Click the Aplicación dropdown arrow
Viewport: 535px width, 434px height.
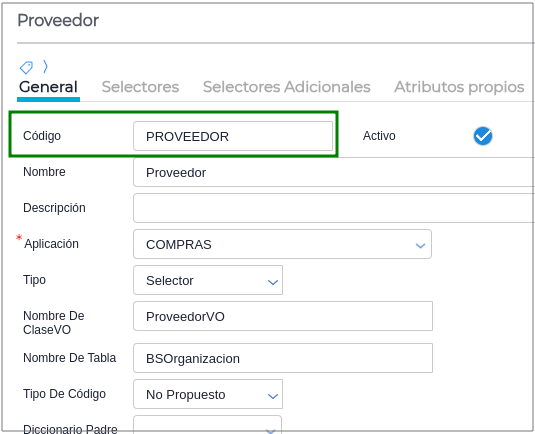[420, 245]
